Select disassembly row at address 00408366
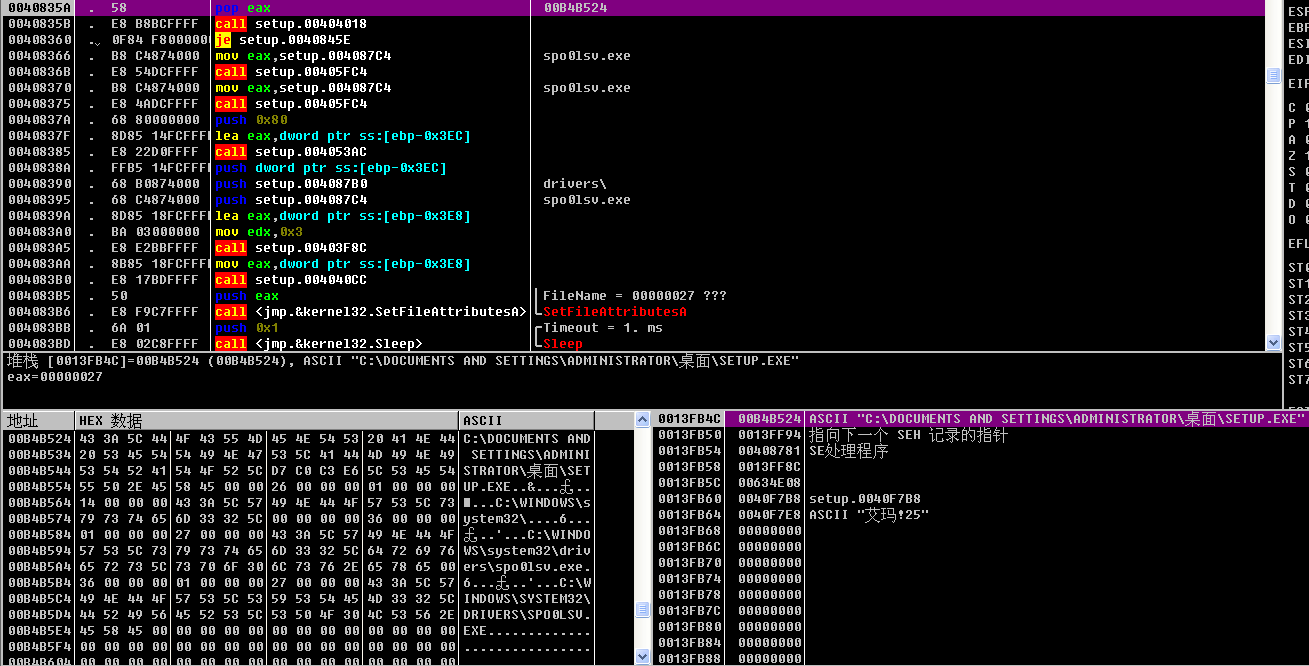The height and width of the screenshot is (666, 1309). click(x=632, y=56)
